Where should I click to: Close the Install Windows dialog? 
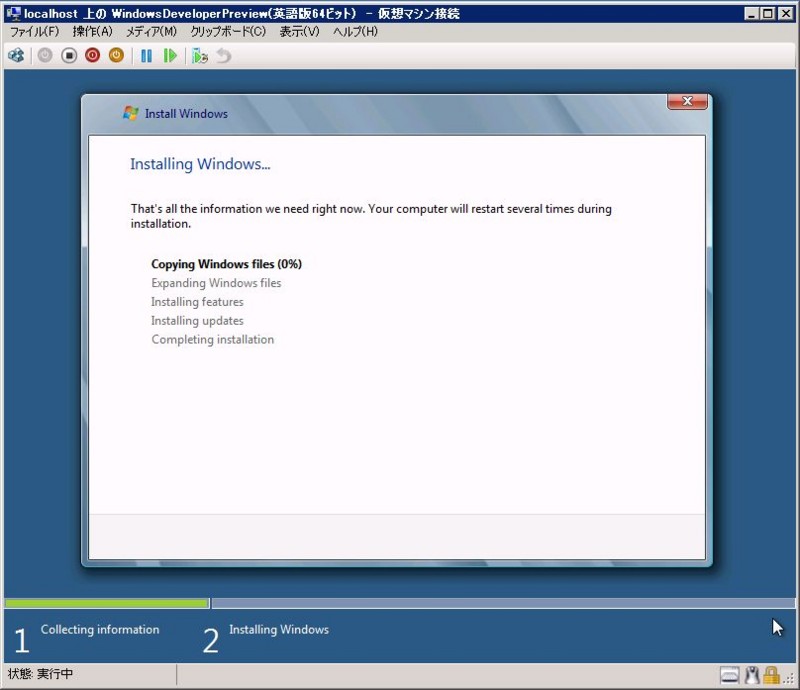click(x=687, y=101)
